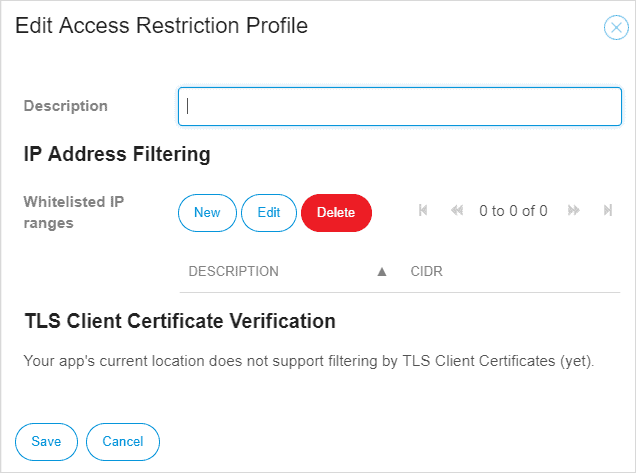Add a New whitelisted IP range
The height and width of the screenshot is (473, 636).
coord(207,212)
